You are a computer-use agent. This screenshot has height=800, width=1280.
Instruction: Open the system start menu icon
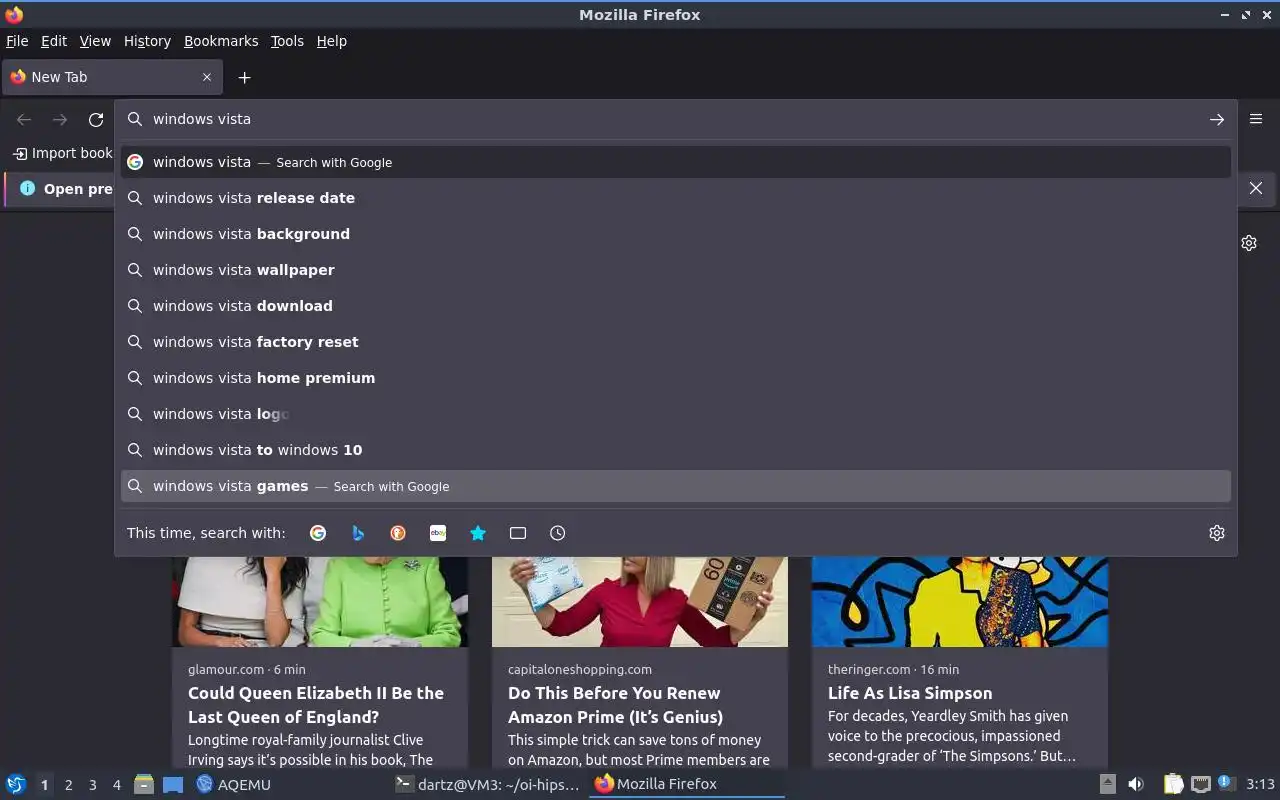point(16,784)
